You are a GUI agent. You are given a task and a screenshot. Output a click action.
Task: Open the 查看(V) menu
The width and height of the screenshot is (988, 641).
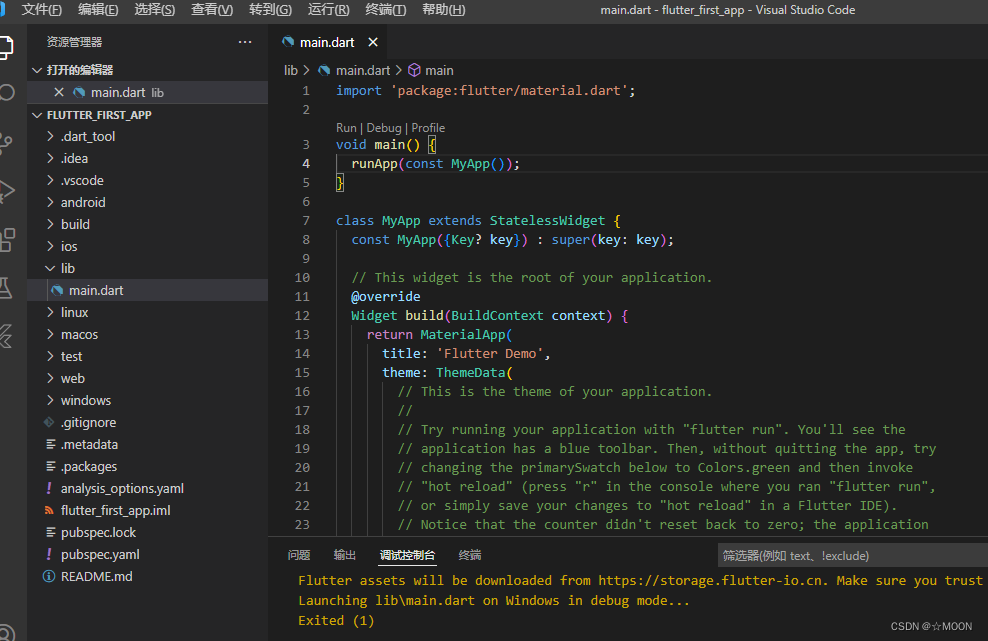click(212, 10)
